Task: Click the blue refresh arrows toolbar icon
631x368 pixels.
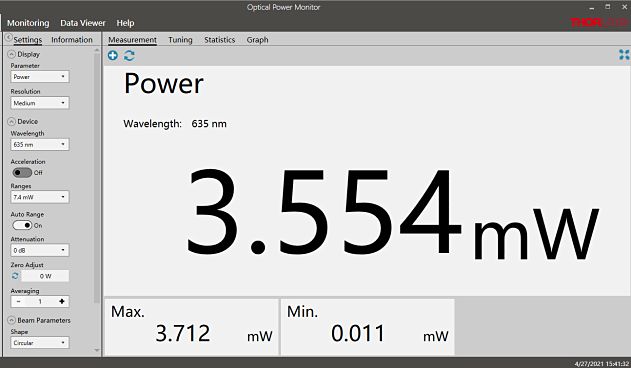Action: [129, 56]
